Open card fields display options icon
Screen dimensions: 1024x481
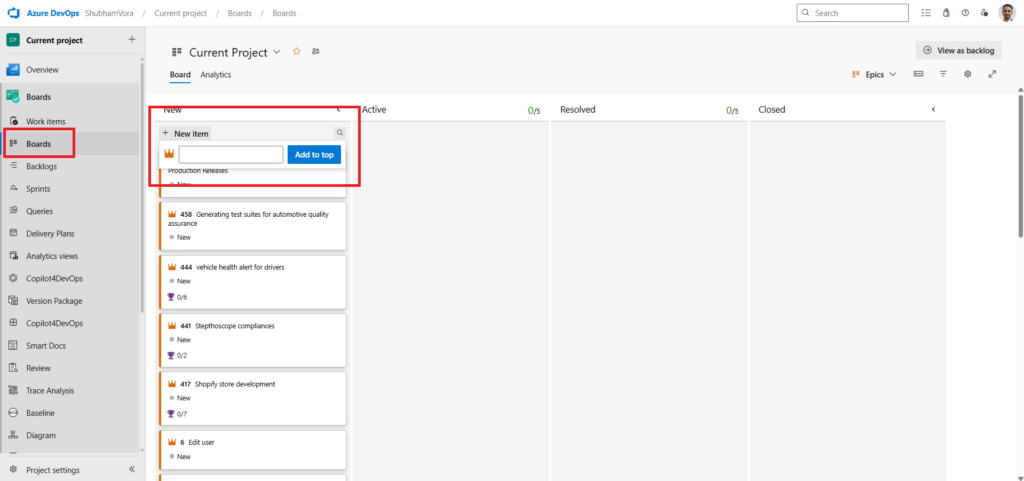(x=918, y=74)
